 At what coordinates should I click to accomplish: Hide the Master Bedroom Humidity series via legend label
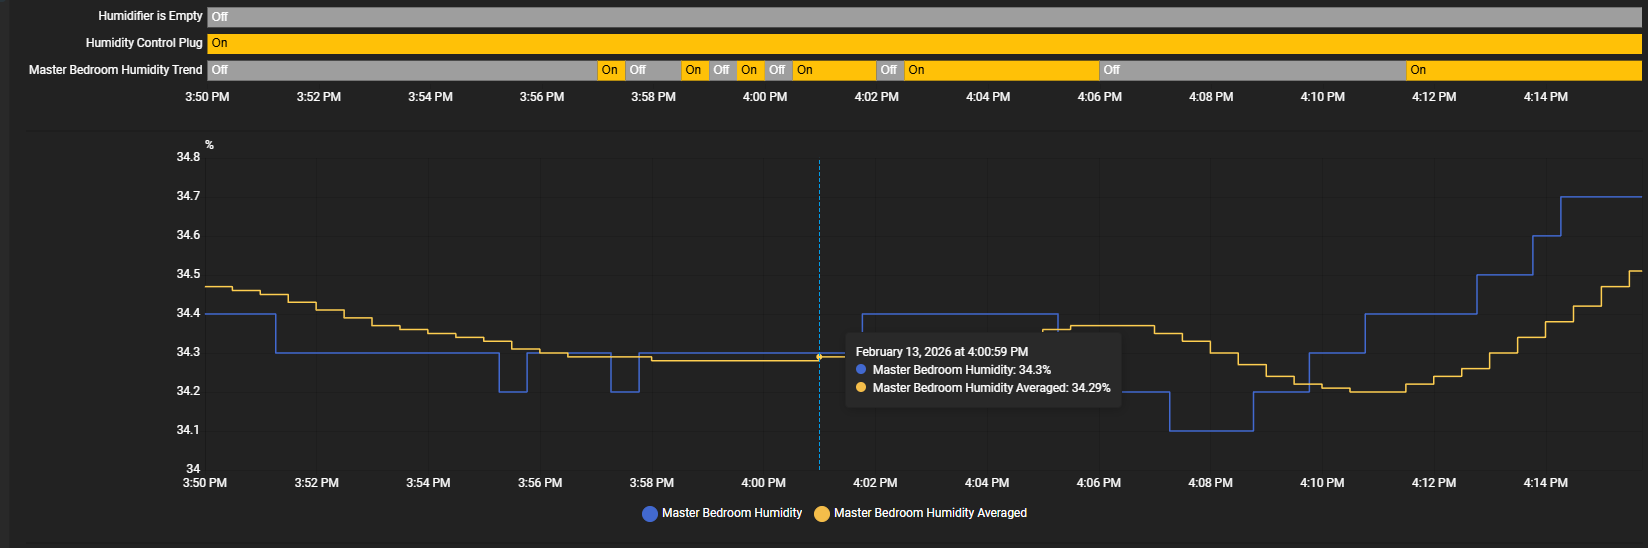point(731,513)
